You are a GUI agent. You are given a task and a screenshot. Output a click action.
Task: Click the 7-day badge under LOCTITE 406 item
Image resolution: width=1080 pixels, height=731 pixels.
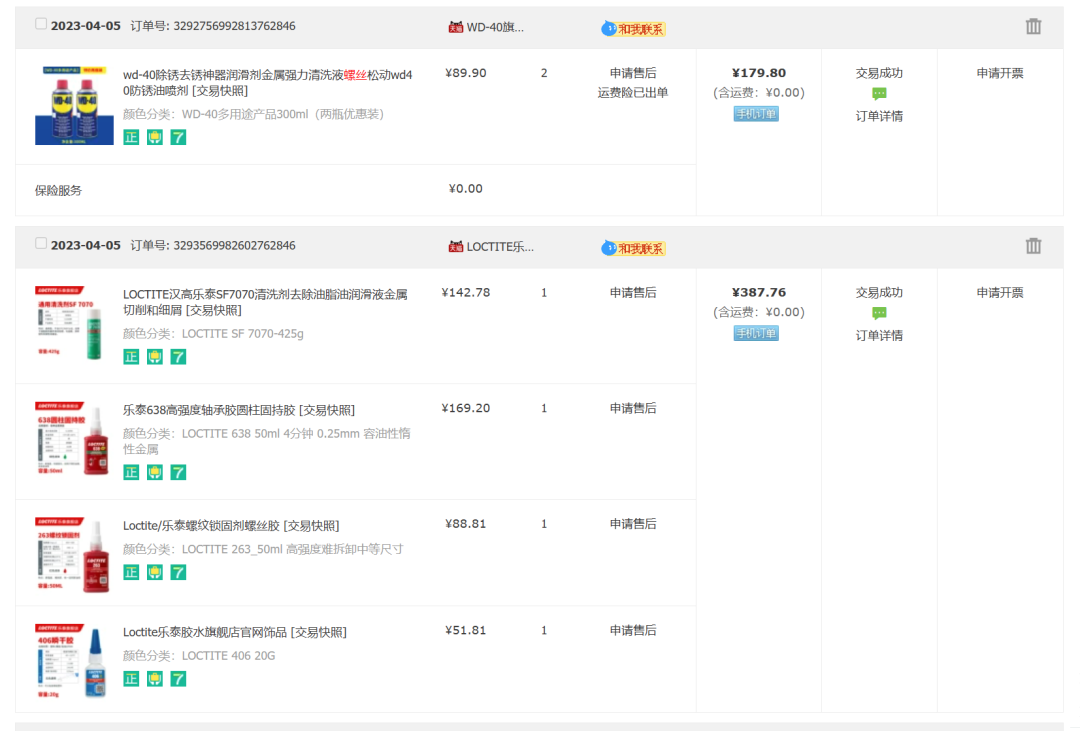click(x=178, y=679)
